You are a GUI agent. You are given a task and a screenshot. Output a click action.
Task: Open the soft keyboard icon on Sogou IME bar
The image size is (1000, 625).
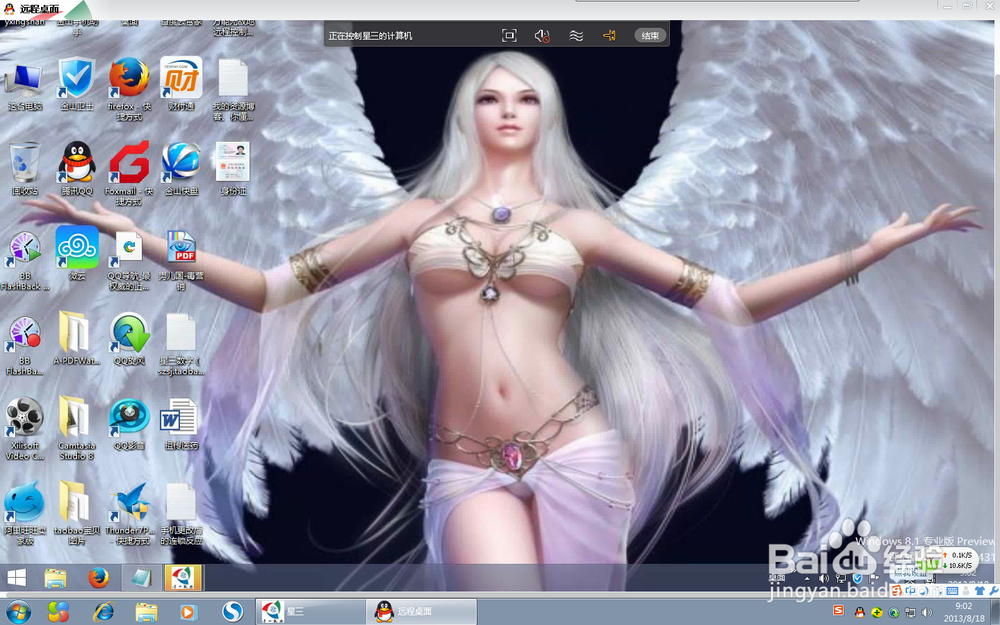952,591
